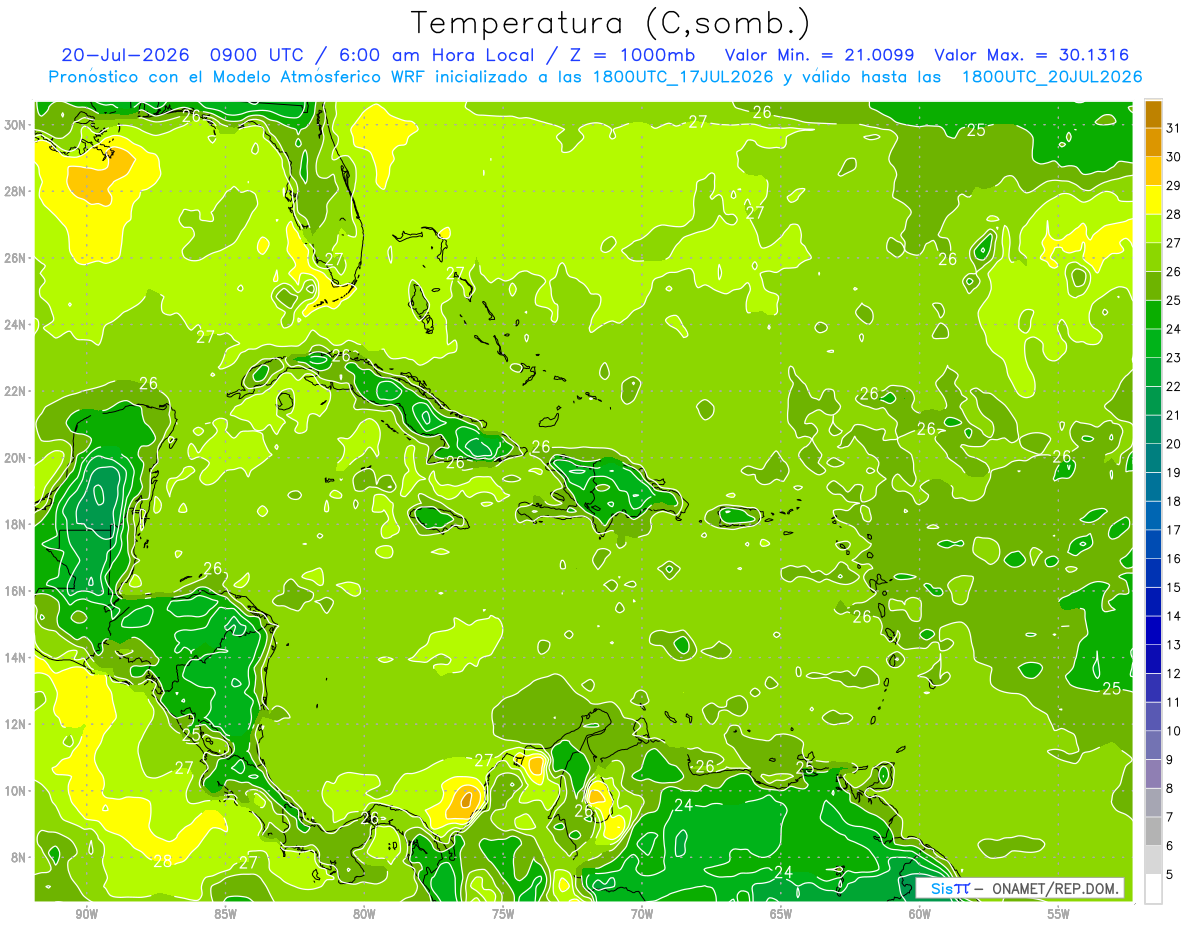
Task: Click the color scale label '31'
Action: (1174, 128)
